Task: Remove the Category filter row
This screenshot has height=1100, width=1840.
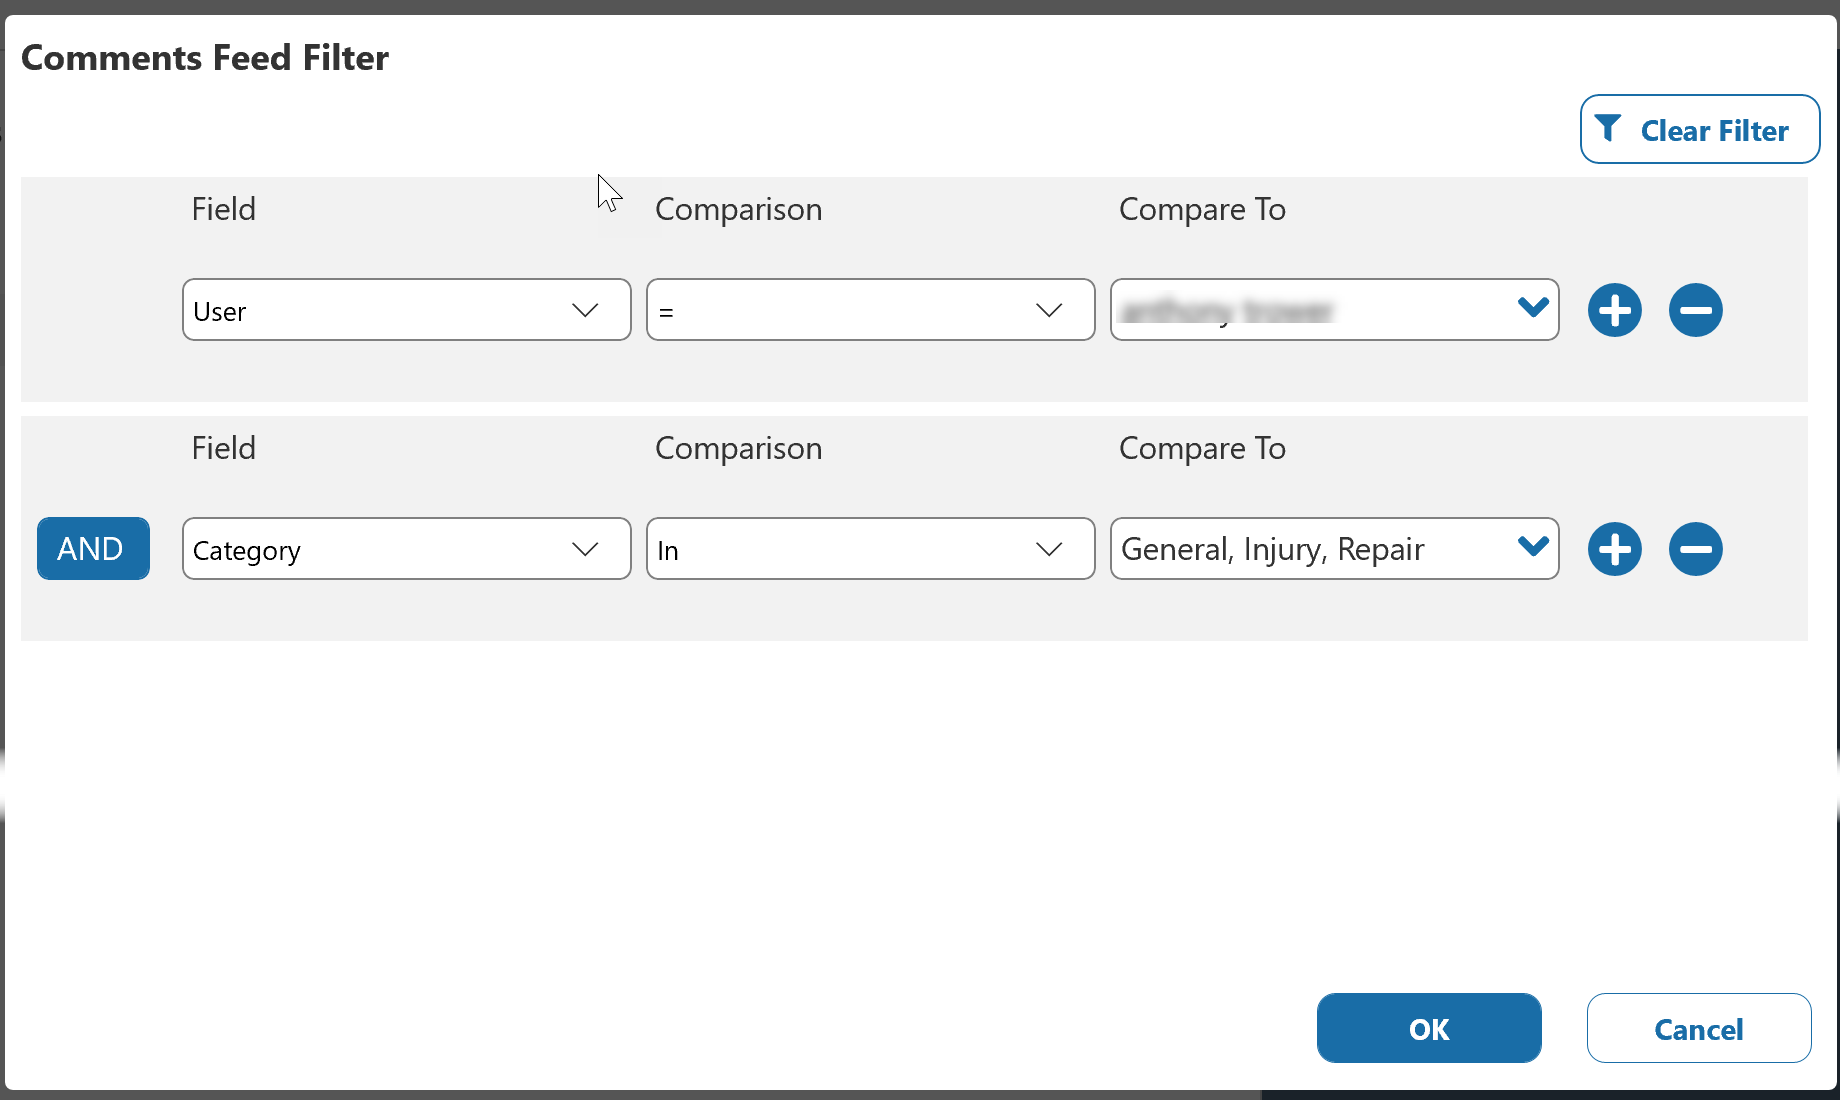Action: 1695,549
